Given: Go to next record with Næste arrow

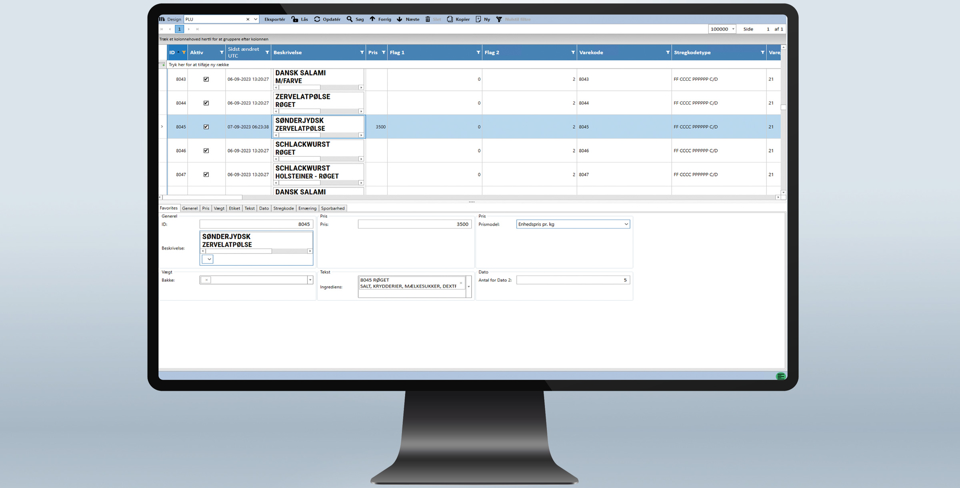Looking at the screenshot, I should [400, 19].
